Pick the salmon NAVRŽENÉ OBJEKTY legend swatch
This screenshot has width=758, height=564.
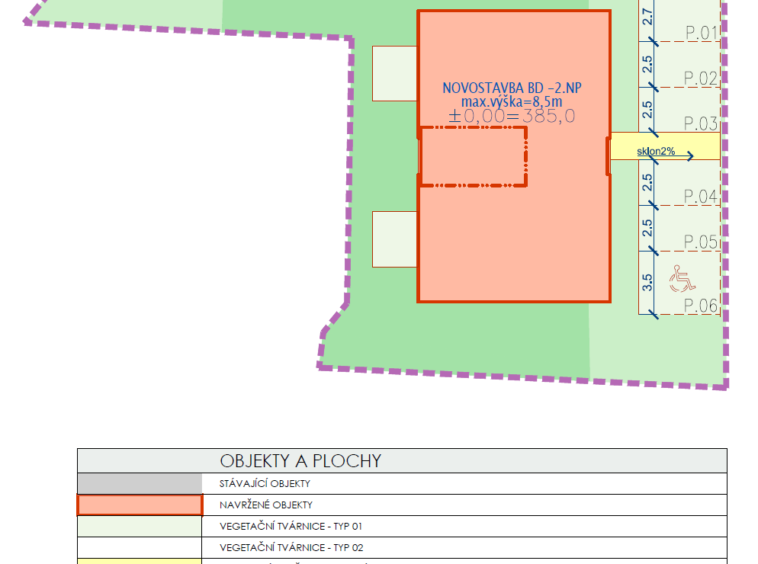140,505
